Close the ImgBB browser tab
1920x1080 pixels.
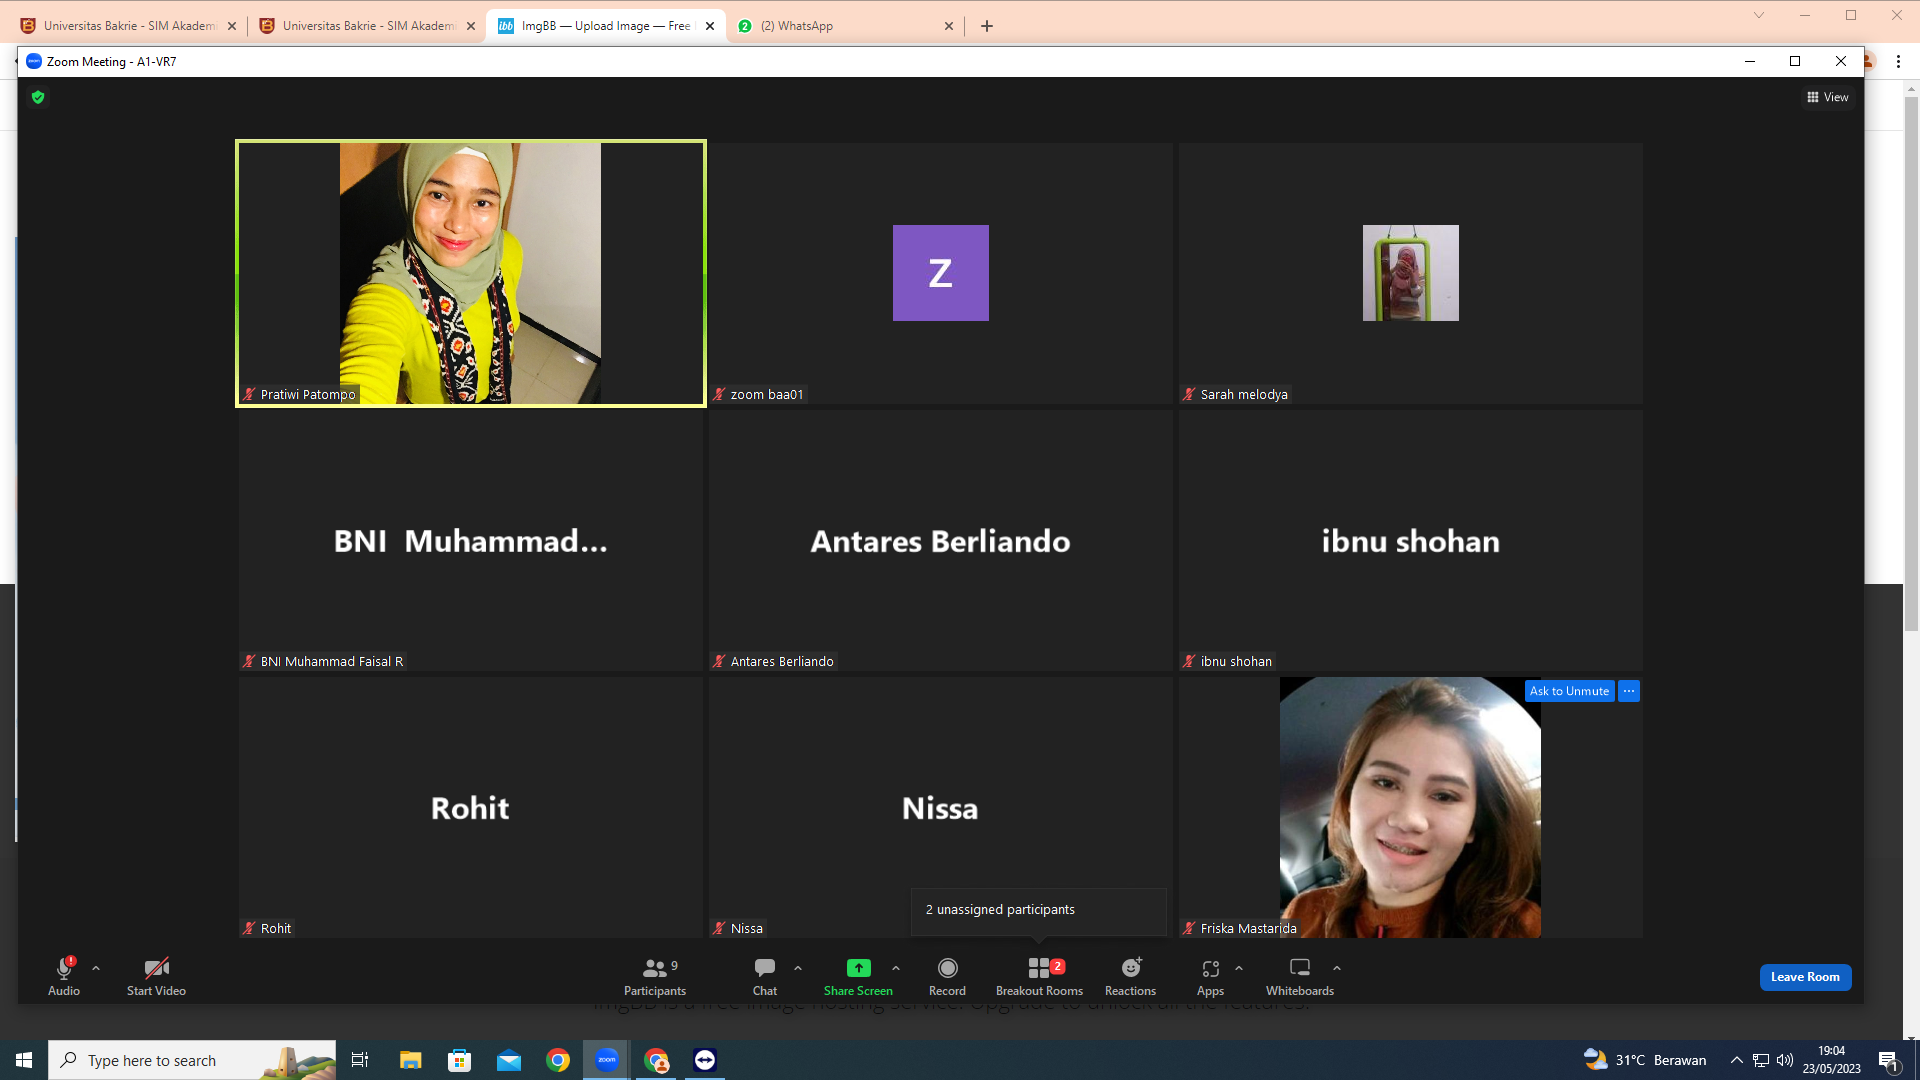[710, 26]
